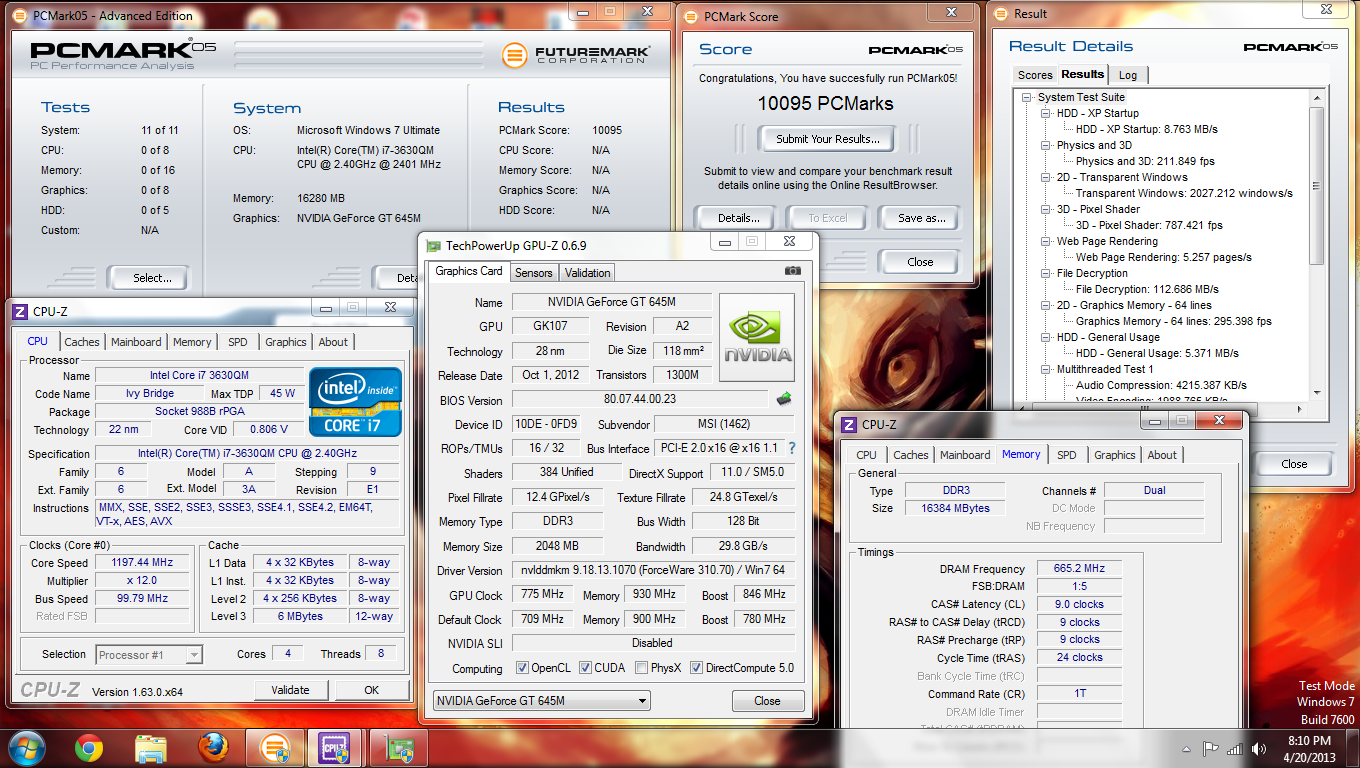The width and height of the screenshot is (1360, 768).
Task: Select the 'Web Page Rendering: 5.257 pages/s' row
Action: pos(1164,258)
